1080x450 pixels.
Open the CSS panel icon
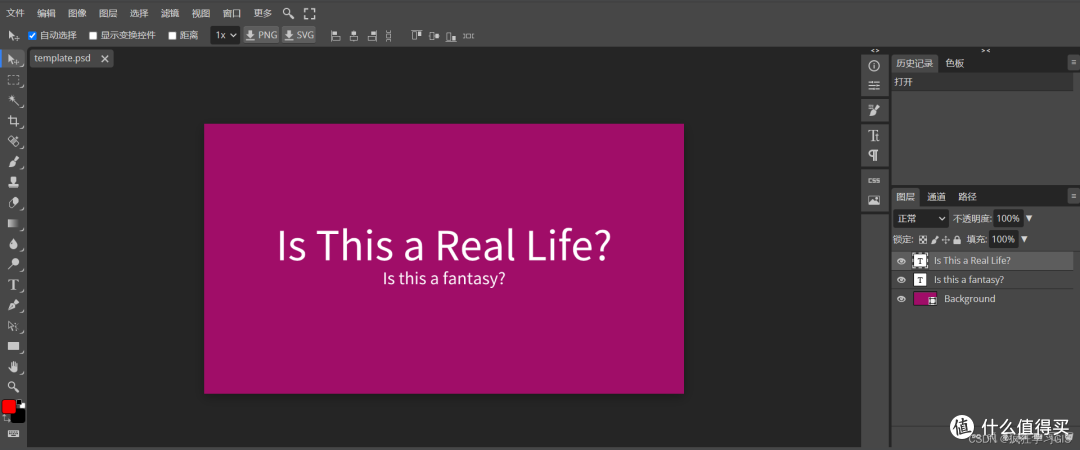(x=874, y=181)
